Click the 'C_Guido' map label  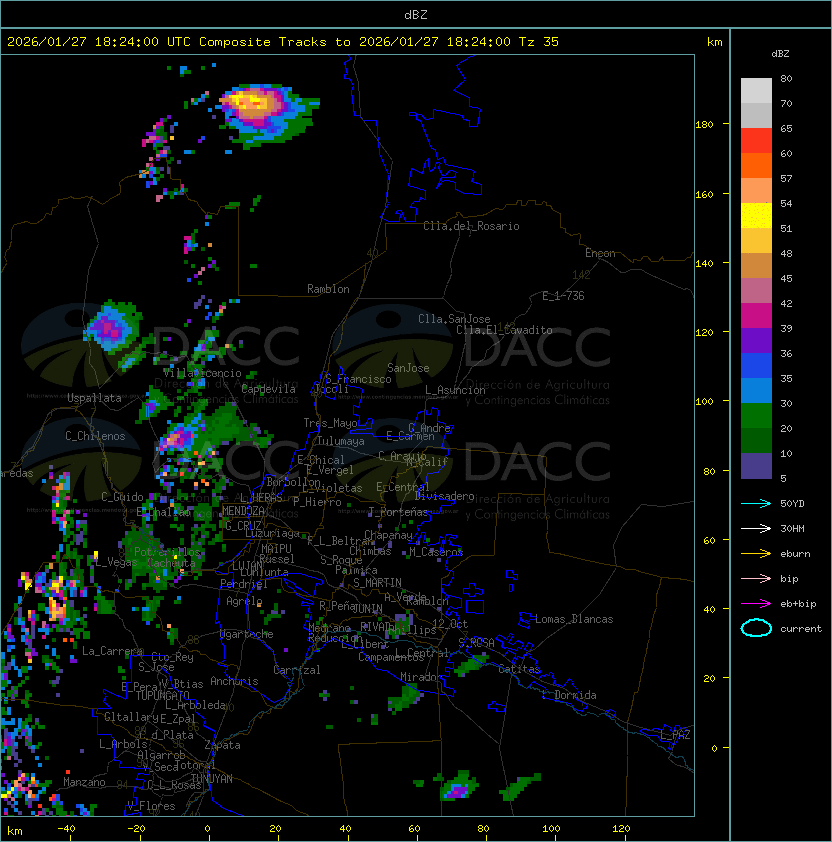click(x=122, y=497)
